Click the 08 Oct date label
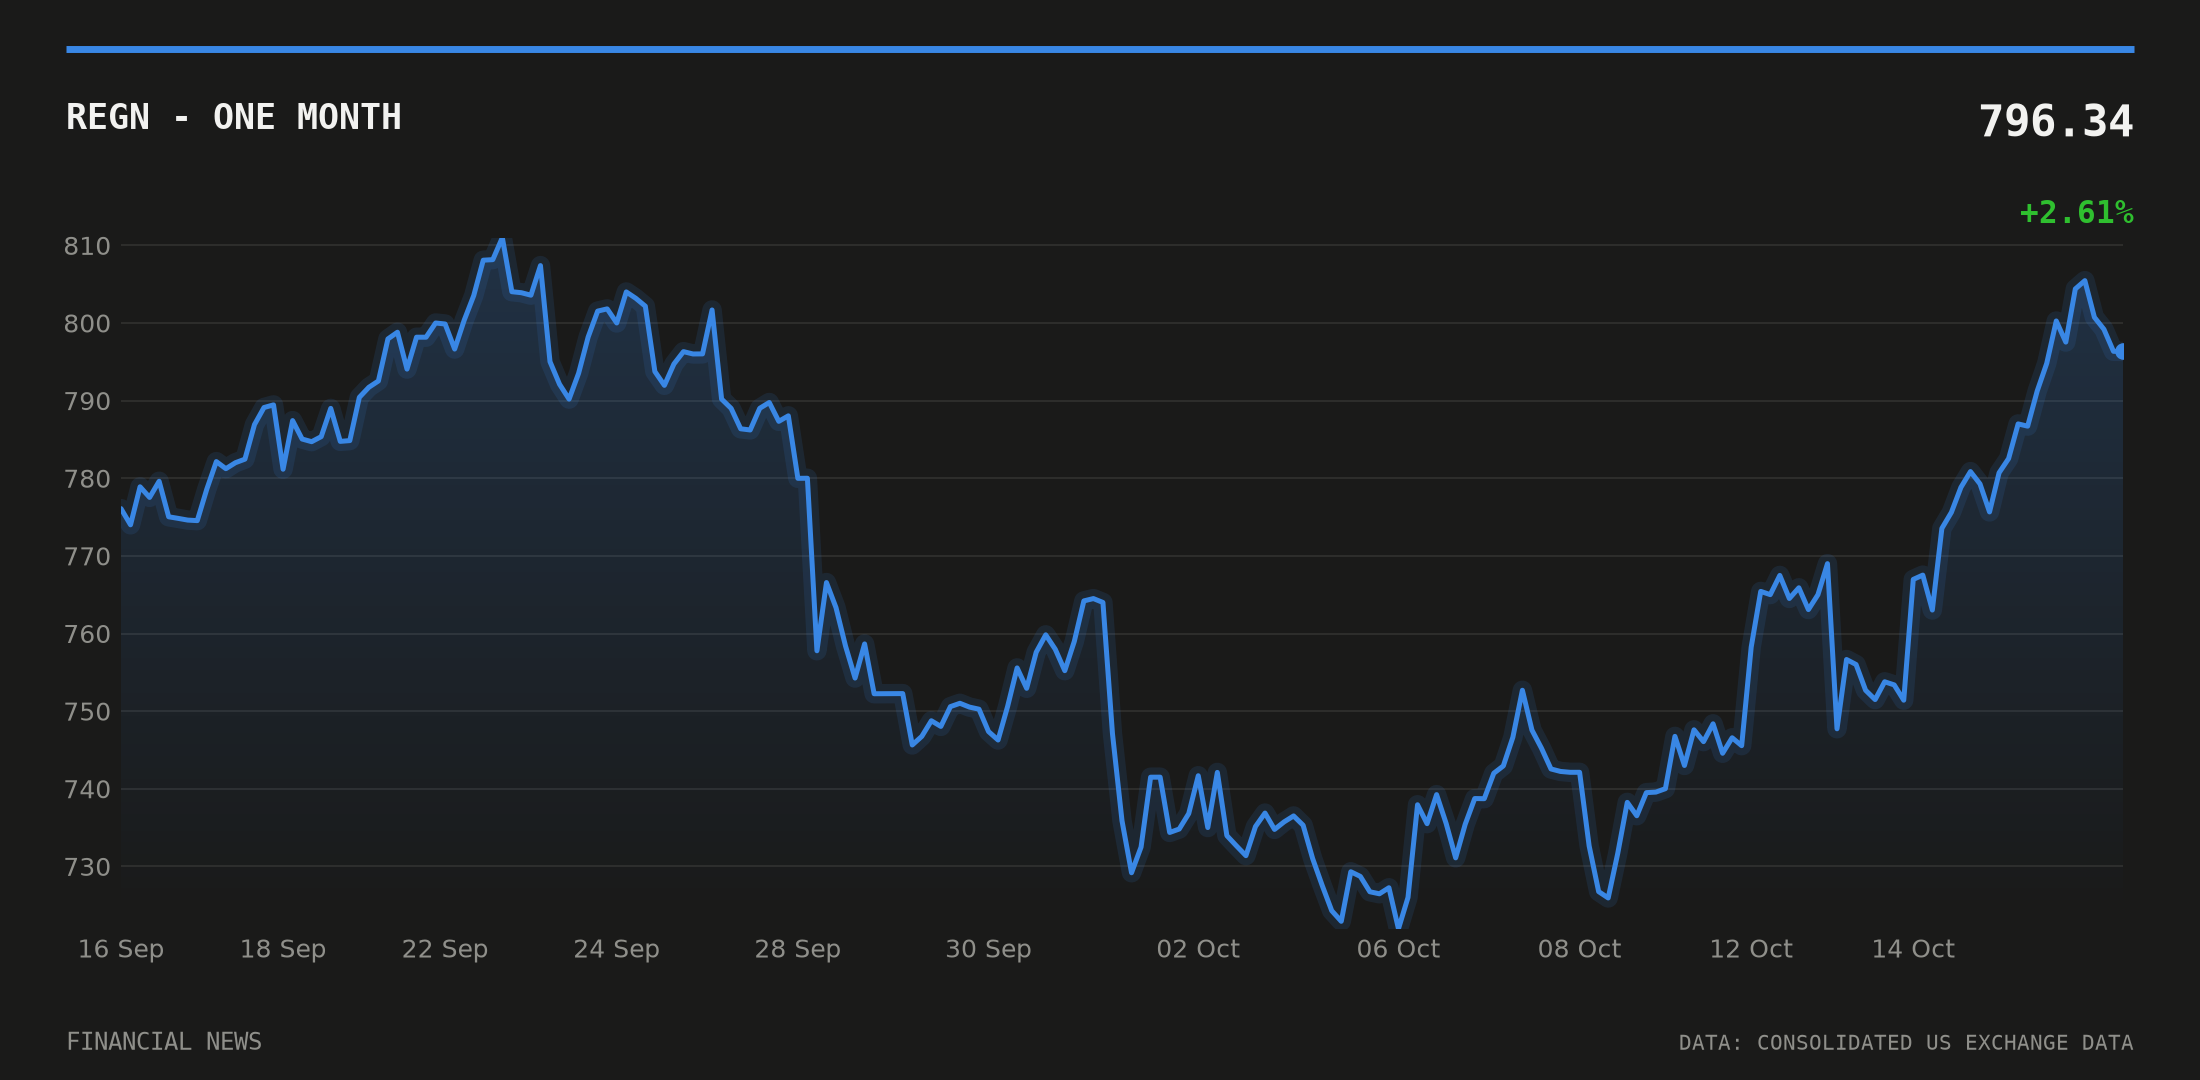Screen dimensions: 2200x1080 (1579, 949)
